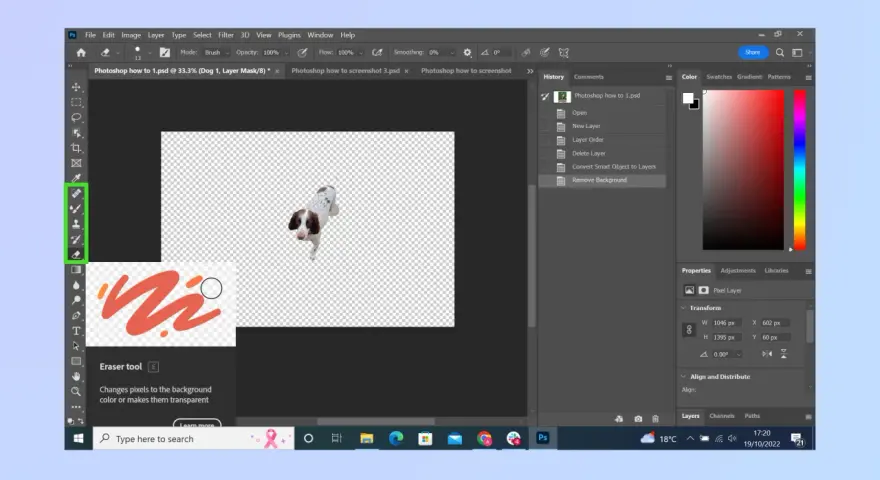Select the Rectangle shape tool

[76, 361]
